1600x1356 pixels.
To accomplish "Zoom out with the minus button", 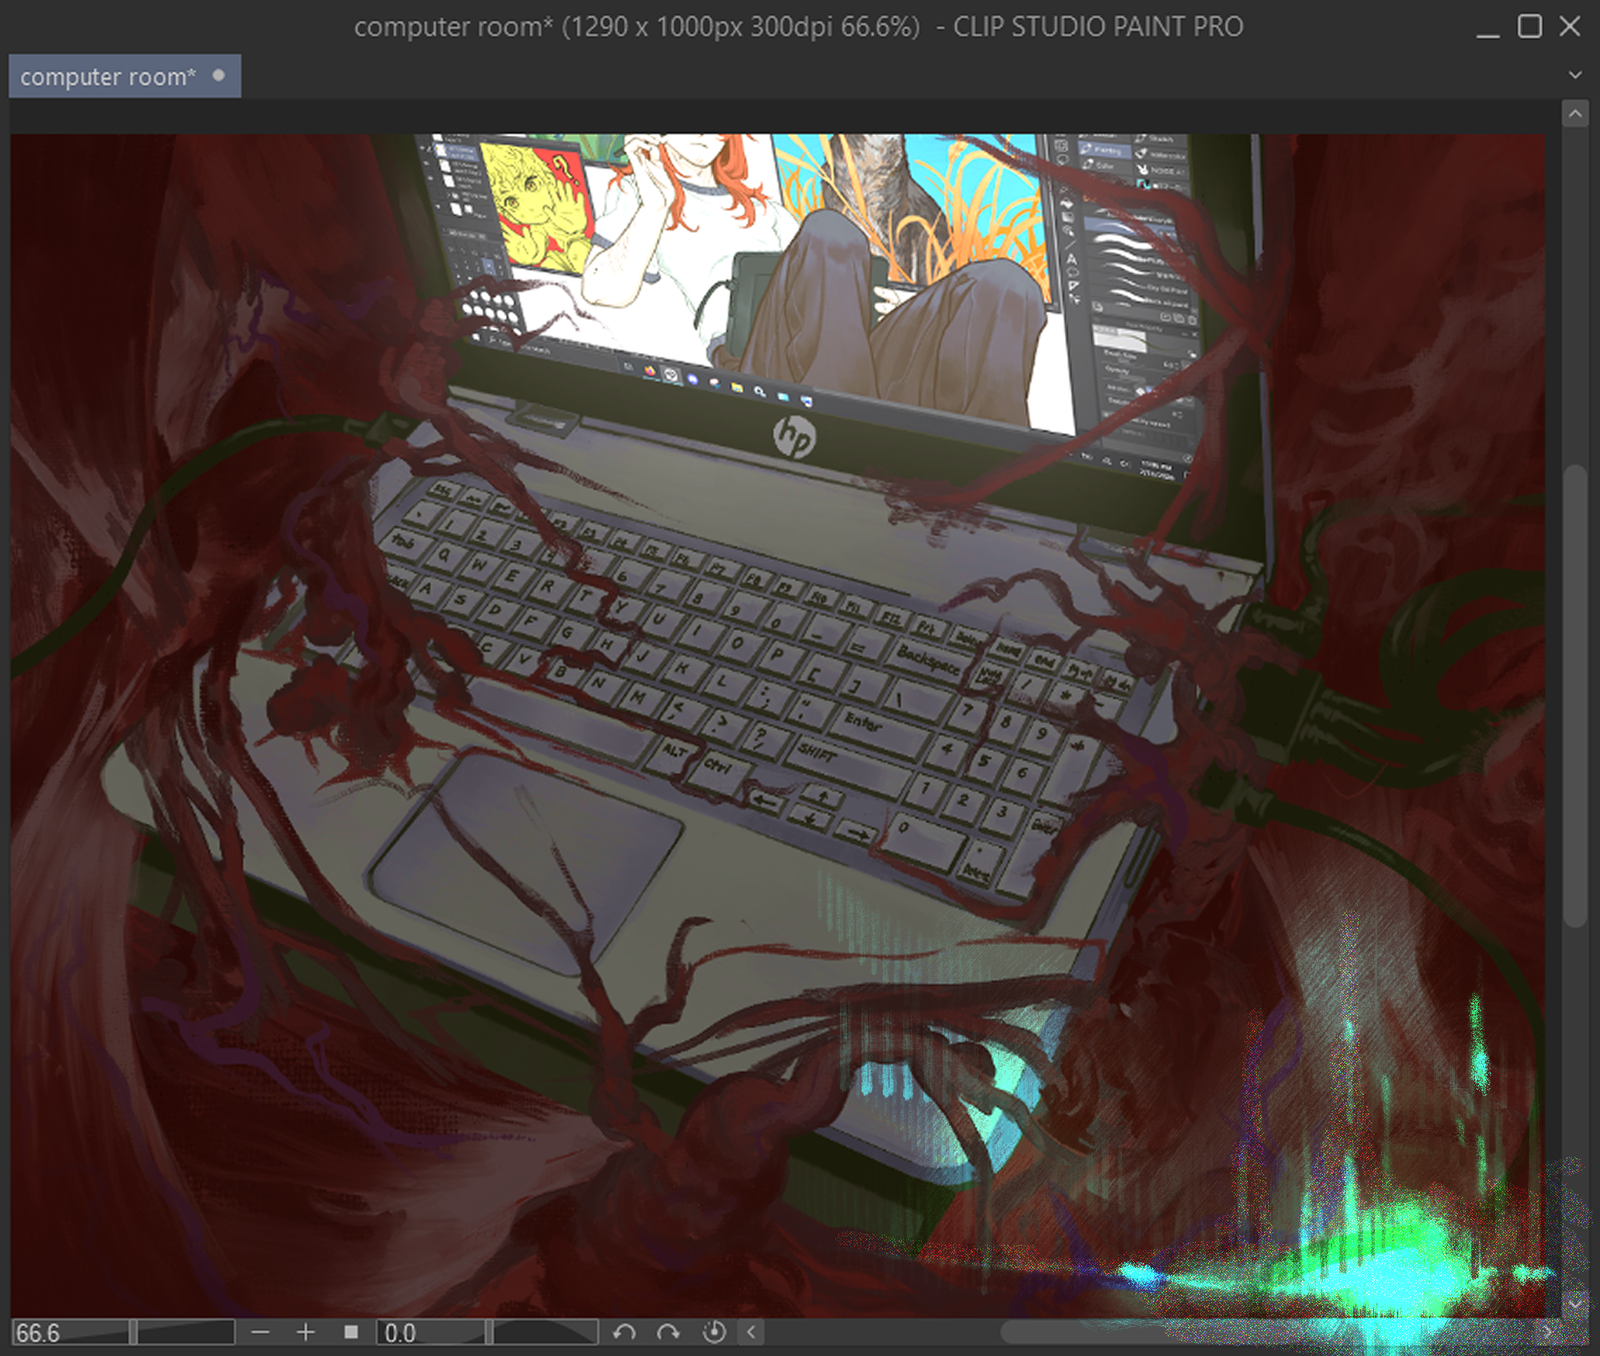I will point(261,1333).
